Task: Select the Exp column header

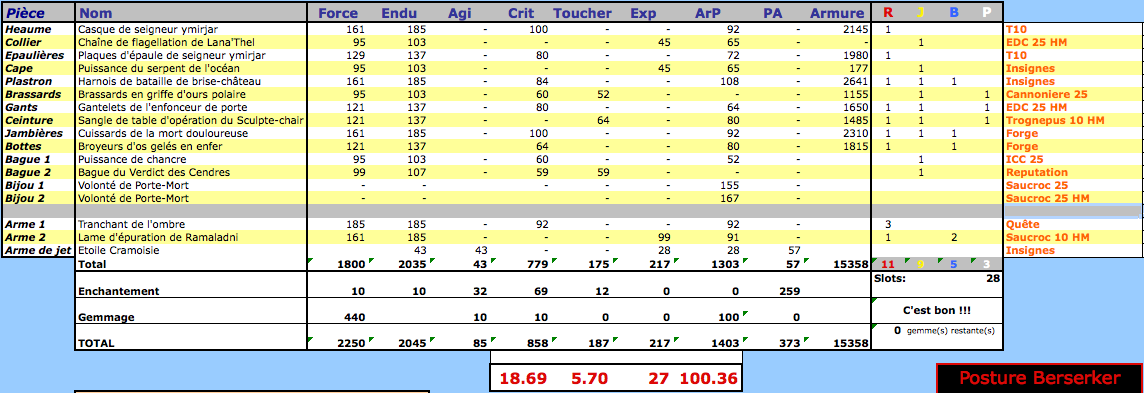Action: 643,13
